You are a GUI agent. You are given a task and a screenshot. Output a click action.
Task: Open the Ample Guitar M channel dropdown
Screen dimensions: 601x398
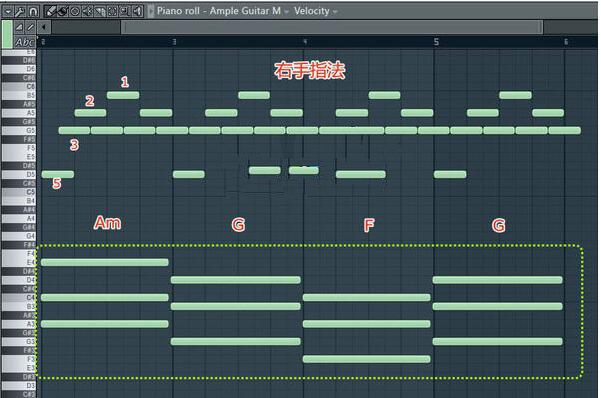tap(287, 12)
